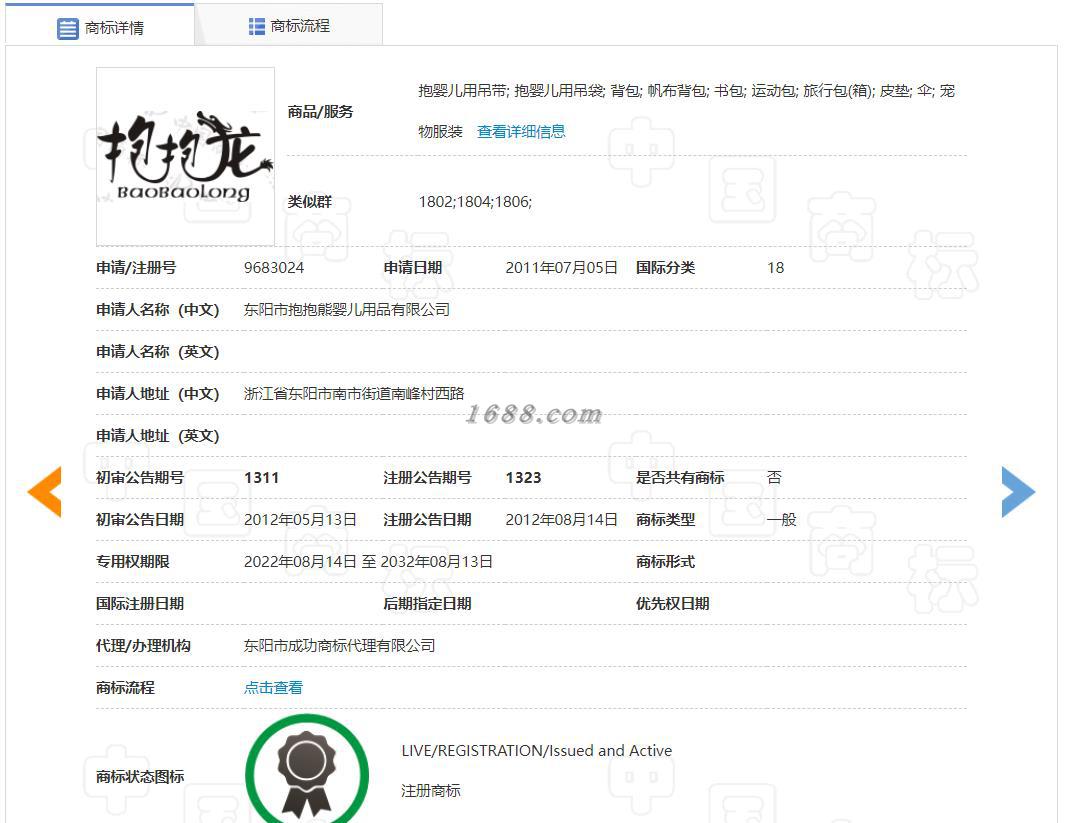Select the 一般 trademark type value
Viewport: 1067px width, 823px height.
click(x=781, y=519)
